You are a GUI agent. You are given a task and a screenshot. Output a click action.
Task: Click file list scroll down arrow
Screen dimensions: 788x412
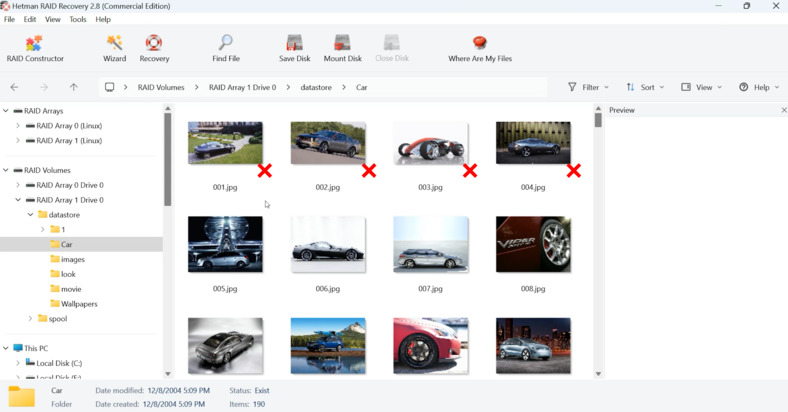click(x=598, y=374)
